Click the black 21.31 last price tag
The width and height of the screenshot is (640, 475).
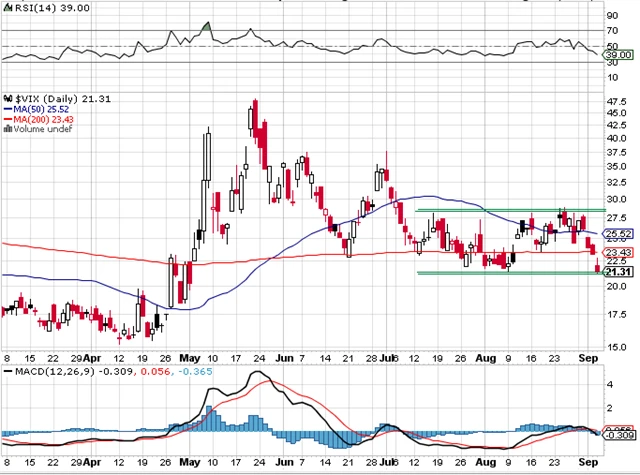click(619, 271)
